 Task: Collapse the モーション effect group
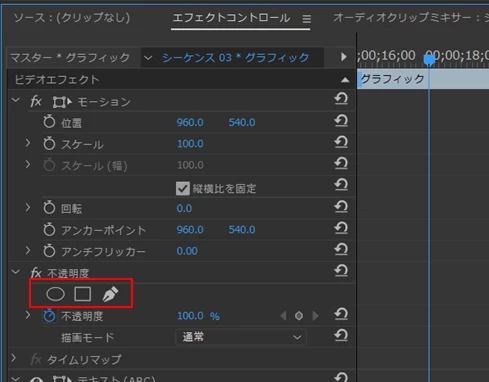16,100
